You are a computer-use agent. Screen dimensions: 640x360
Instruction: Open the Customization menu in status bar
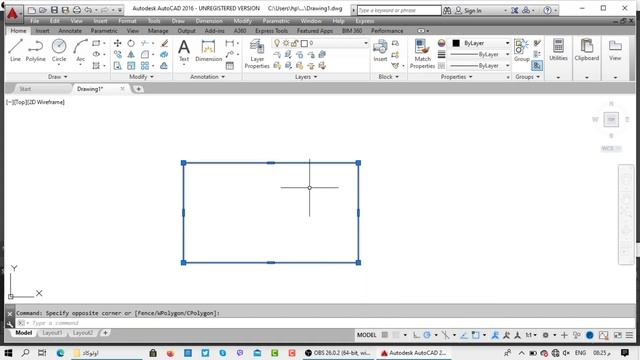(x=629, y=335)
